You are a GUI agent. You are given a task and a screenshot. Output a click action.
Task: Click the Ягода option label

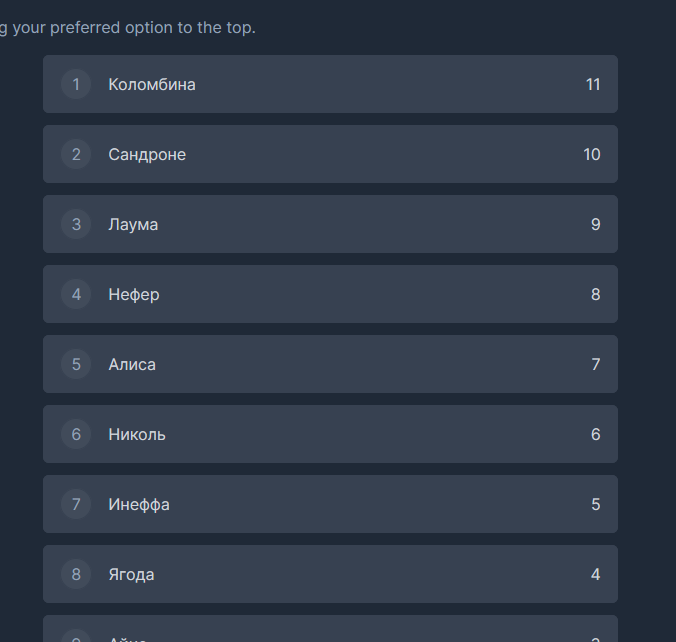tap(131, 574)
